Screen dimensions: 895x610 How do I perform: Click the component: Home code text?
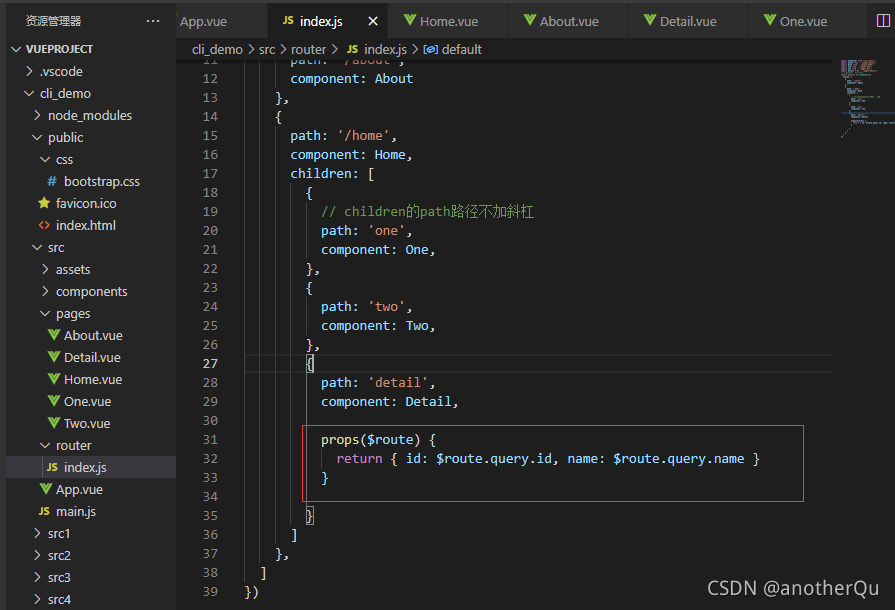pyautogui.click(x=351, y=155)
